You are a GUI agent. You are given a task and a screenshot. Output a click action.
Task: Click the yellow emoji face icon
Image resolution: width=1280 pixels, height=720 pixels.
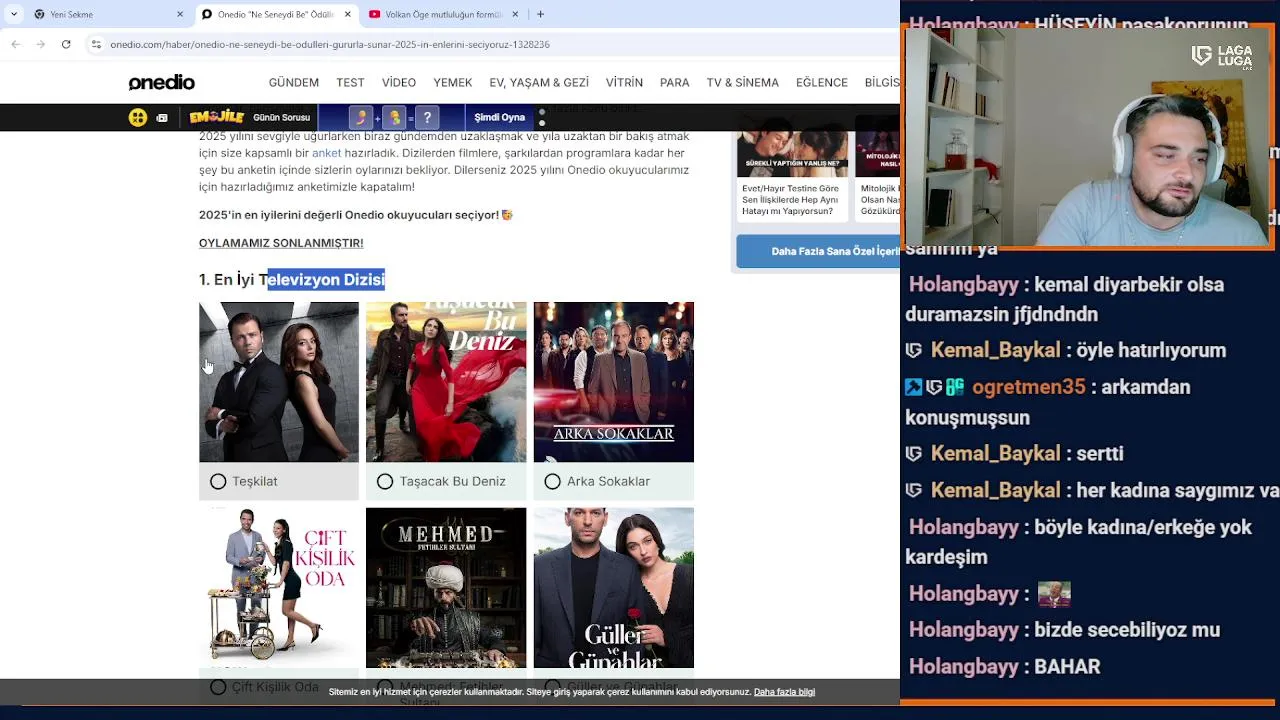[x=138, y=117]
